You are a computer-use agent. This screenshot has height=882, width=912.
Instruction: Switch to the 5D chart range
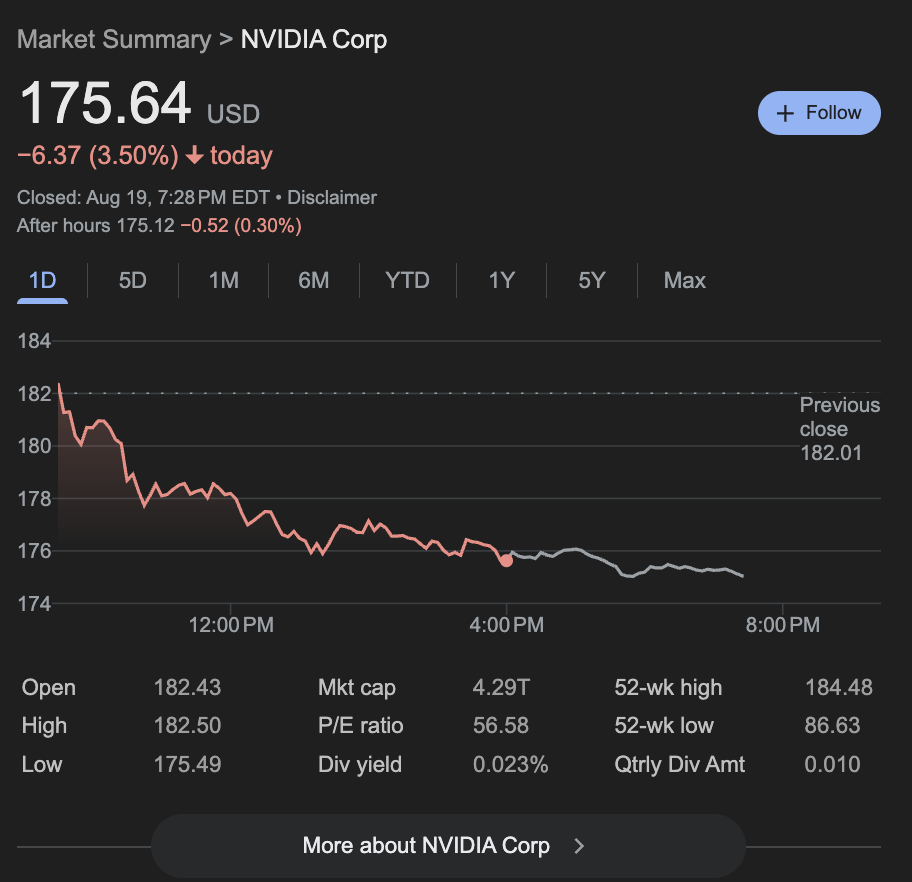[x=132, y=281]
